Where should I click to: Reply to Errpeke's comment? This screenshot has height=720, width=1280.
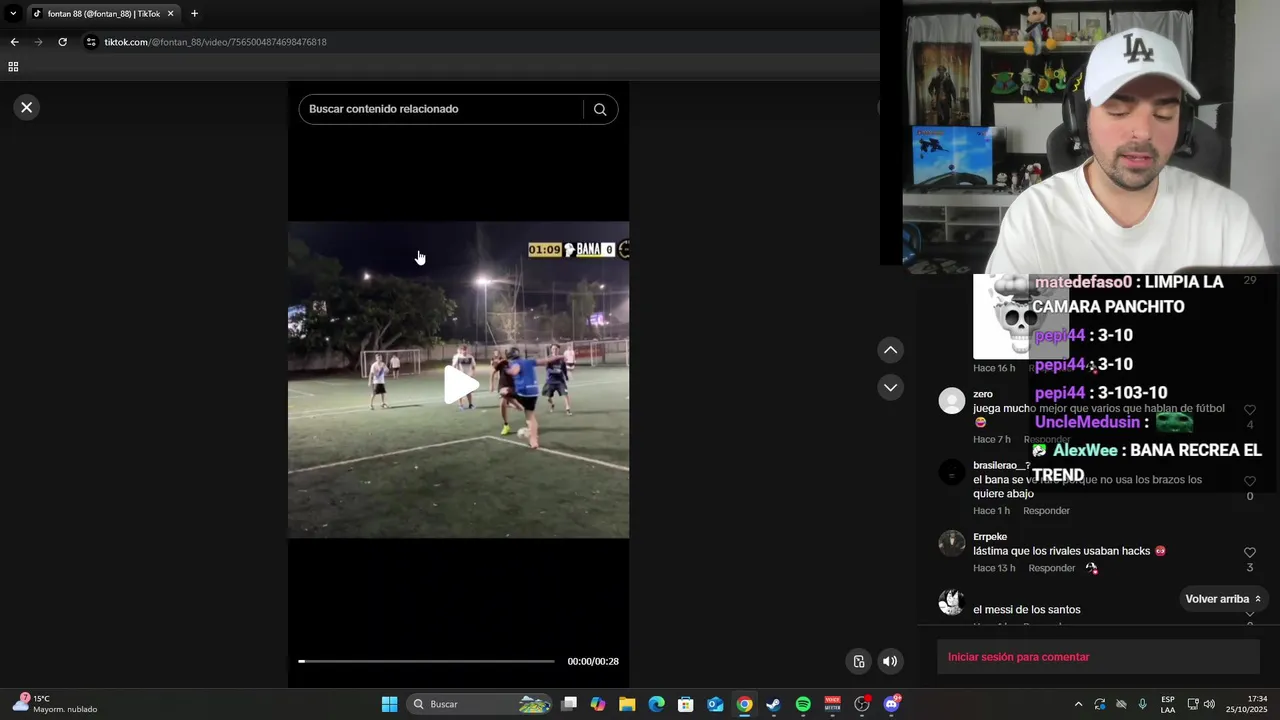tap(1052, 568)
